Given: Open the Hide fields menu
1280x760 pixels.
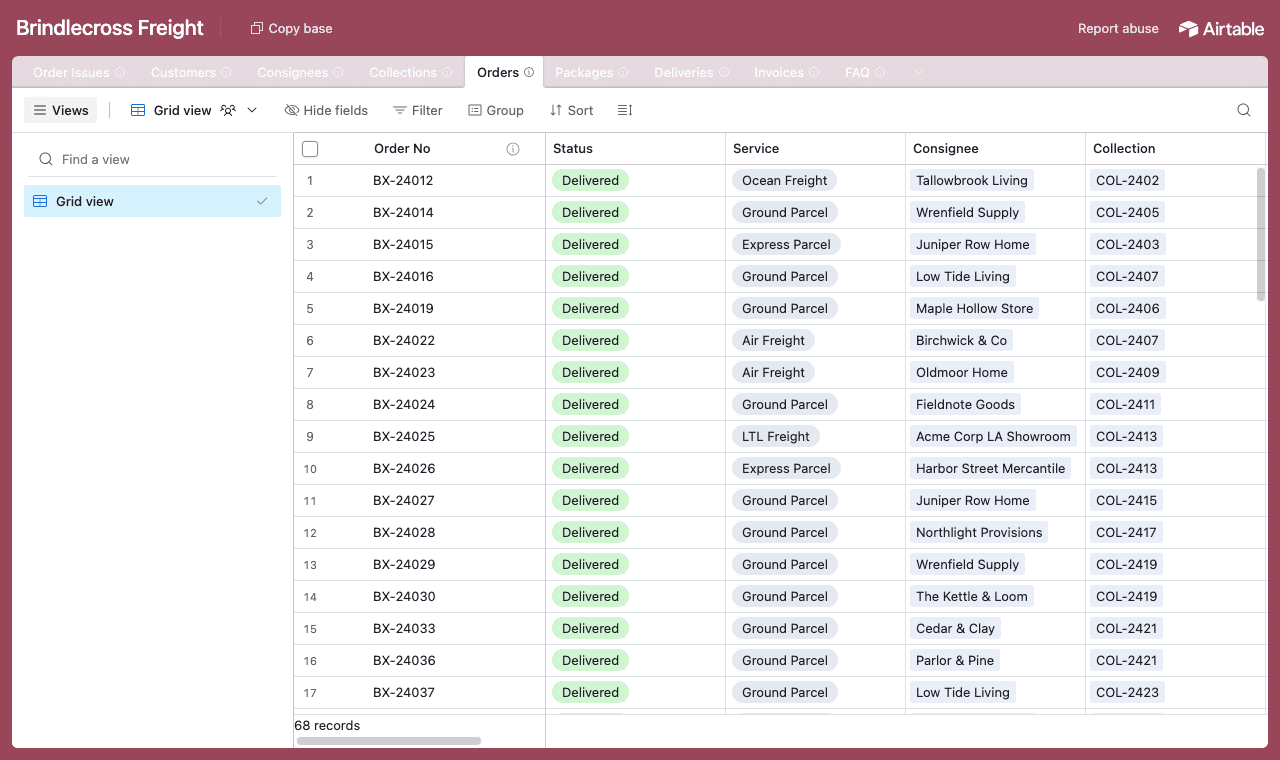Looking at the screenshot, I should point(326,110).
